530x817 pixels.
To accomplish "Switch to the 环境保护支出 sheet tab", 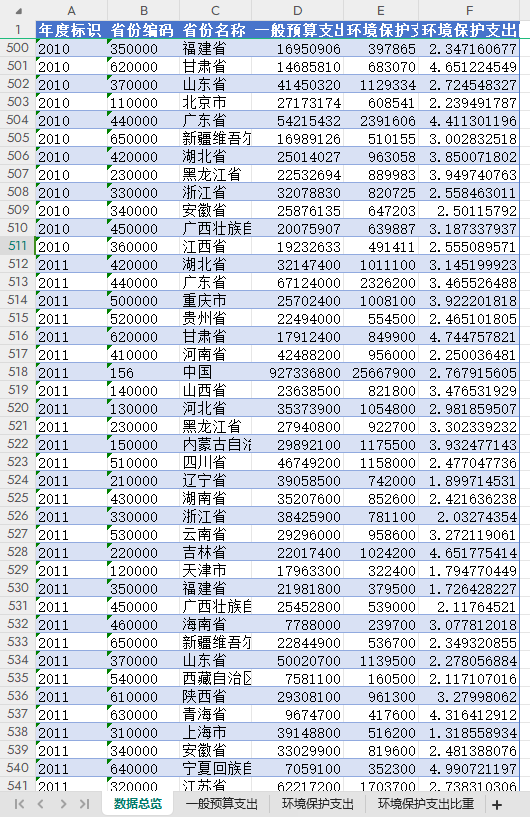I will (317, 804).
